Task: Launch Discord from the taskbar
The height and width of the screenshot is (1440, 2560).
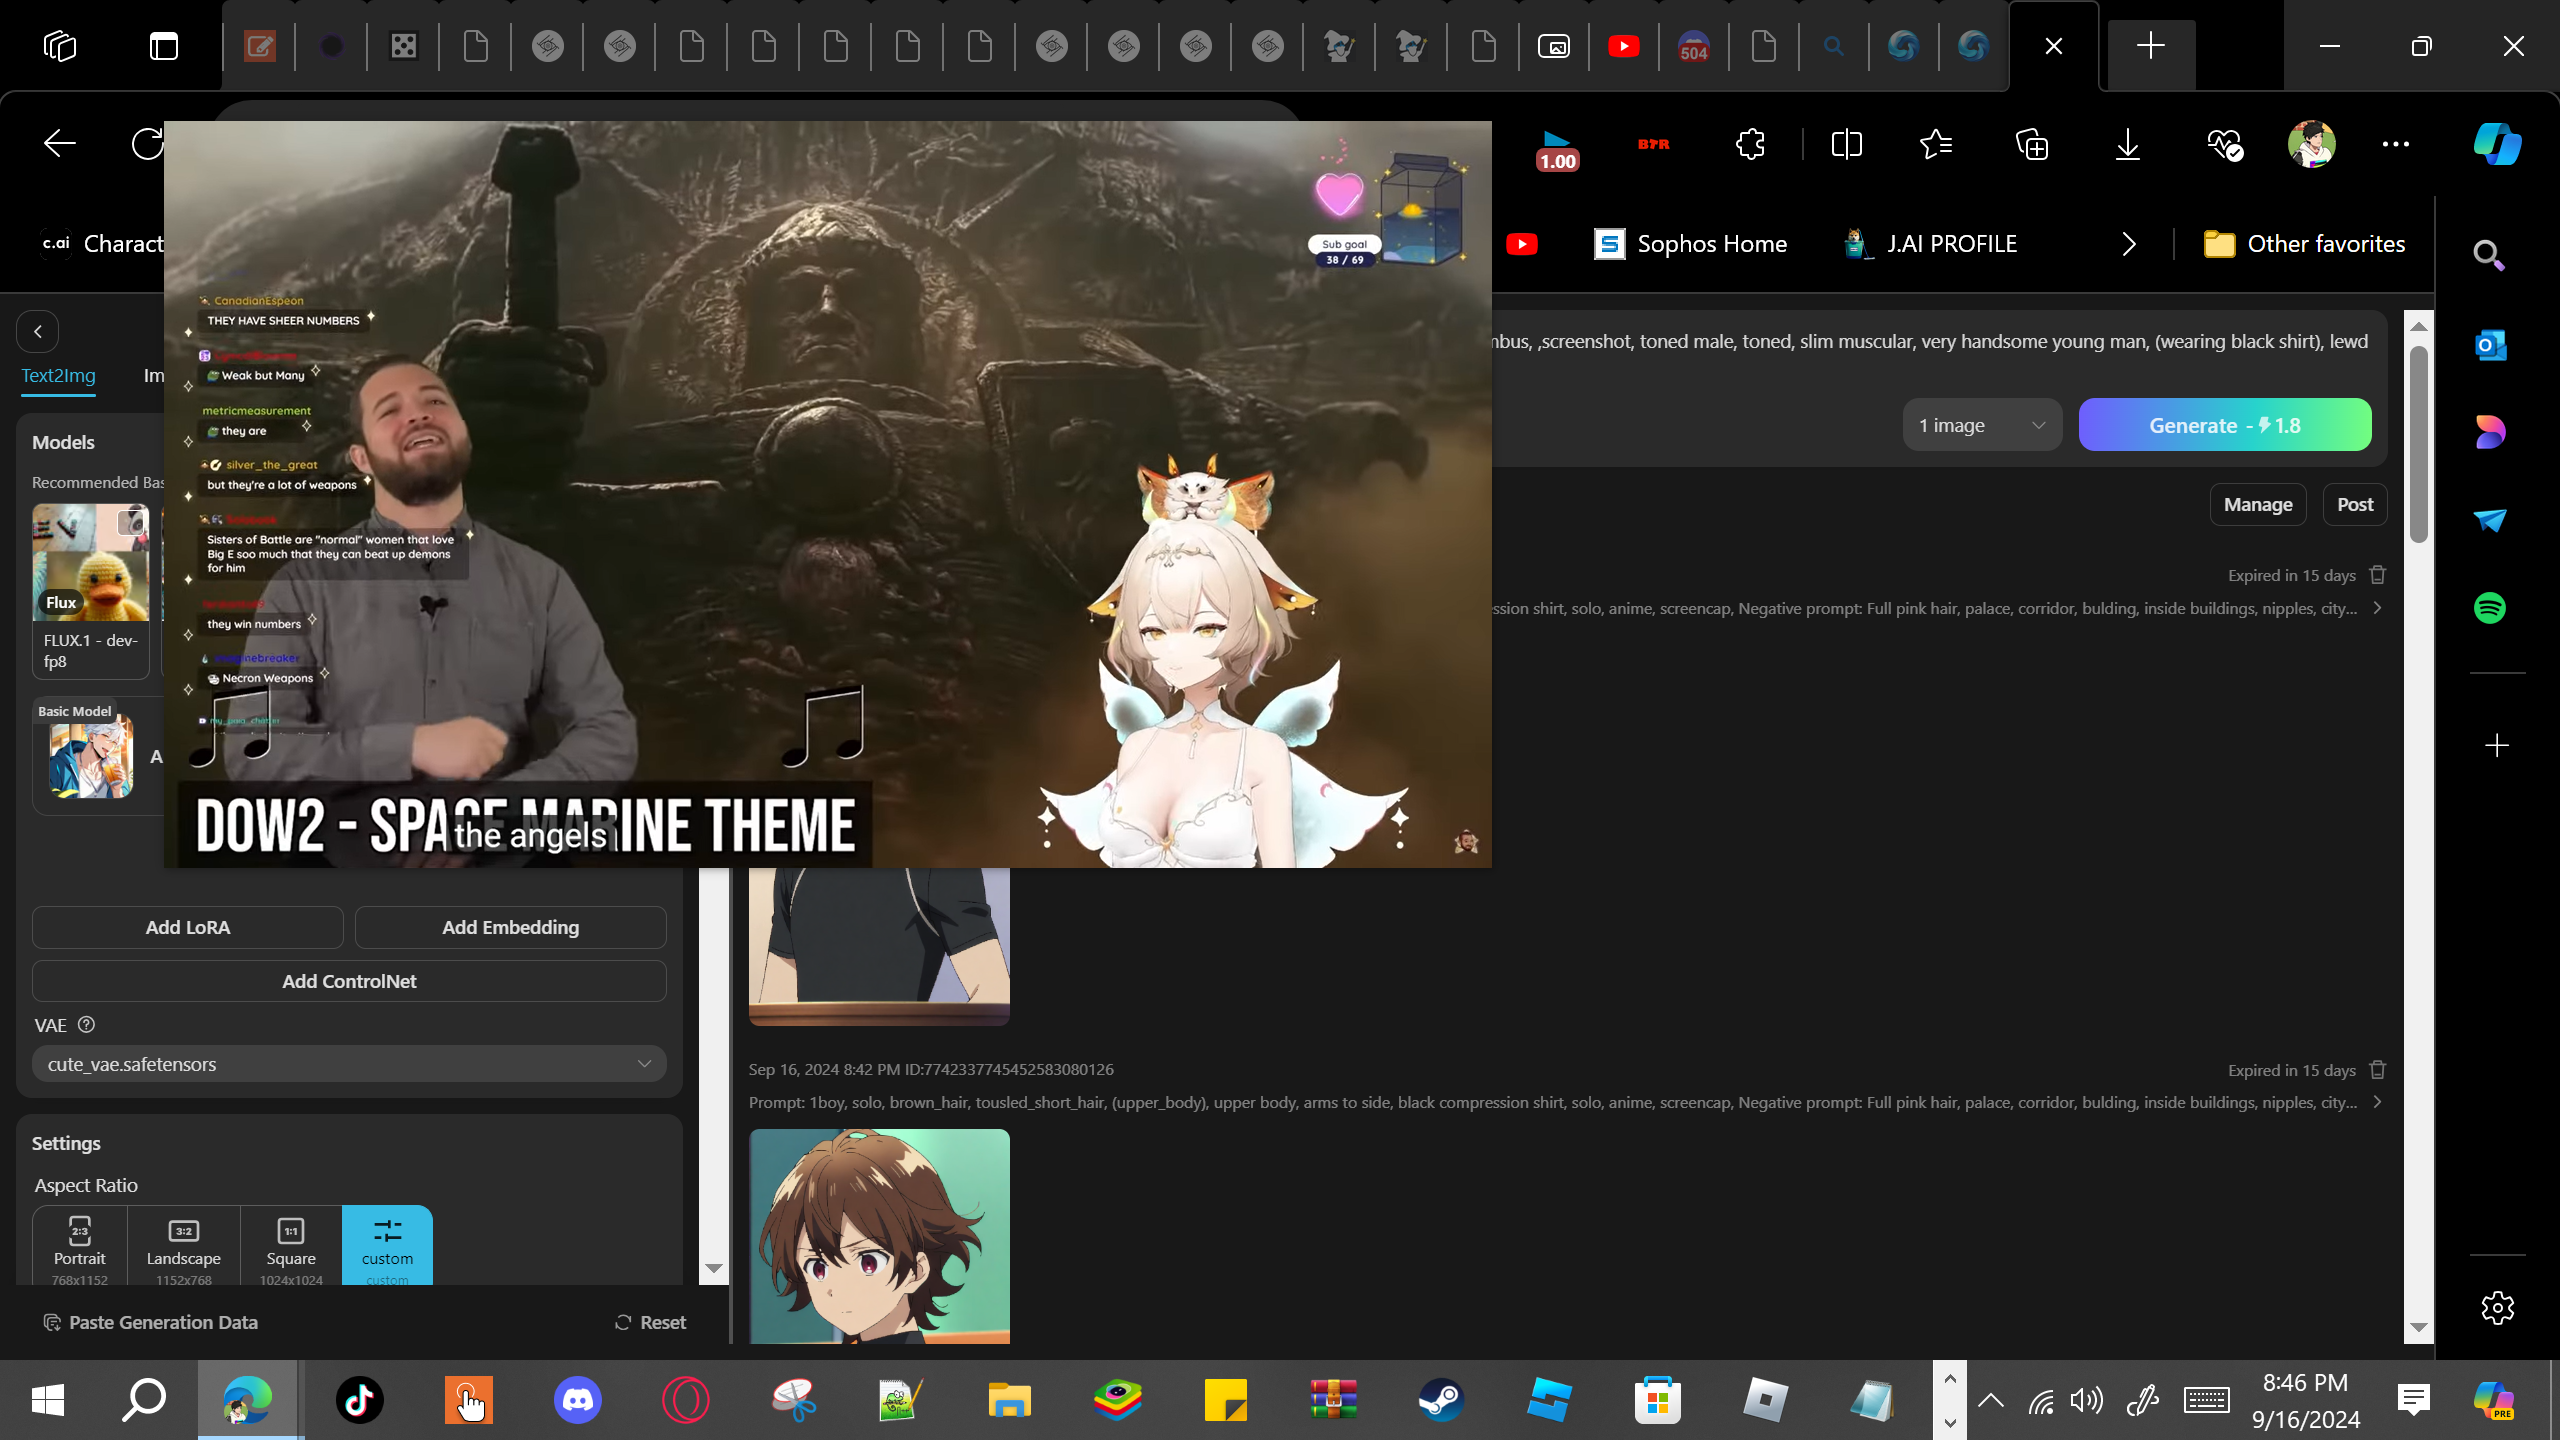Action: 578,1400
